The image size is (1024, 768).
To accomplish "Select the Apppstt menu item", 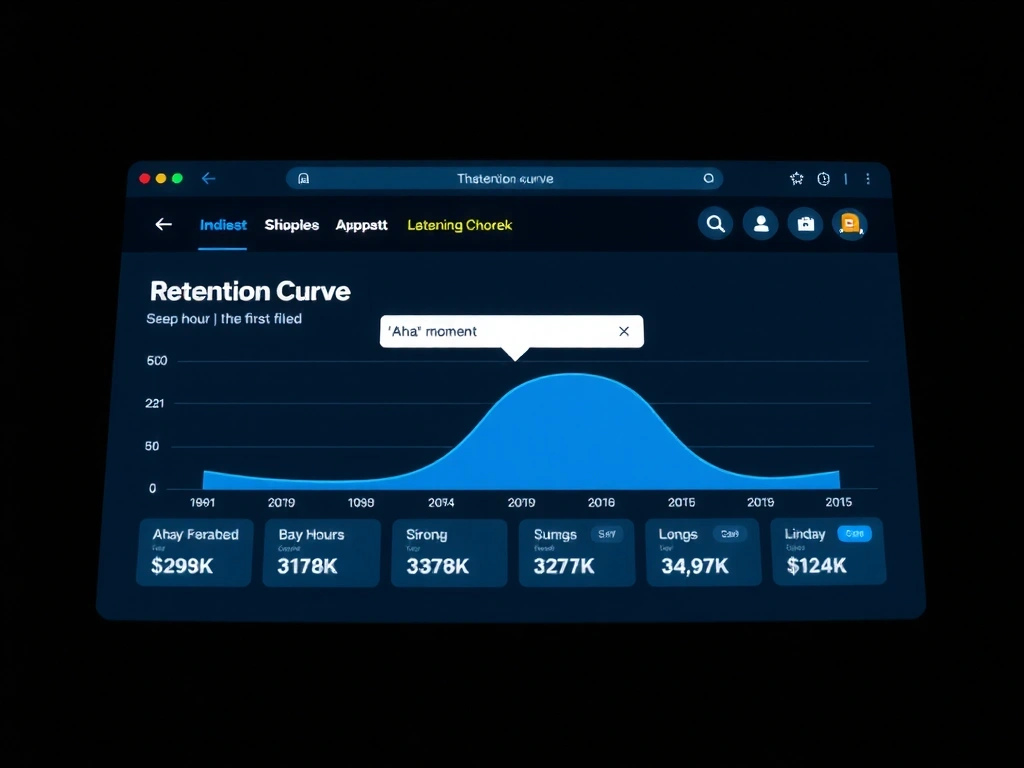I will (361, 224).
